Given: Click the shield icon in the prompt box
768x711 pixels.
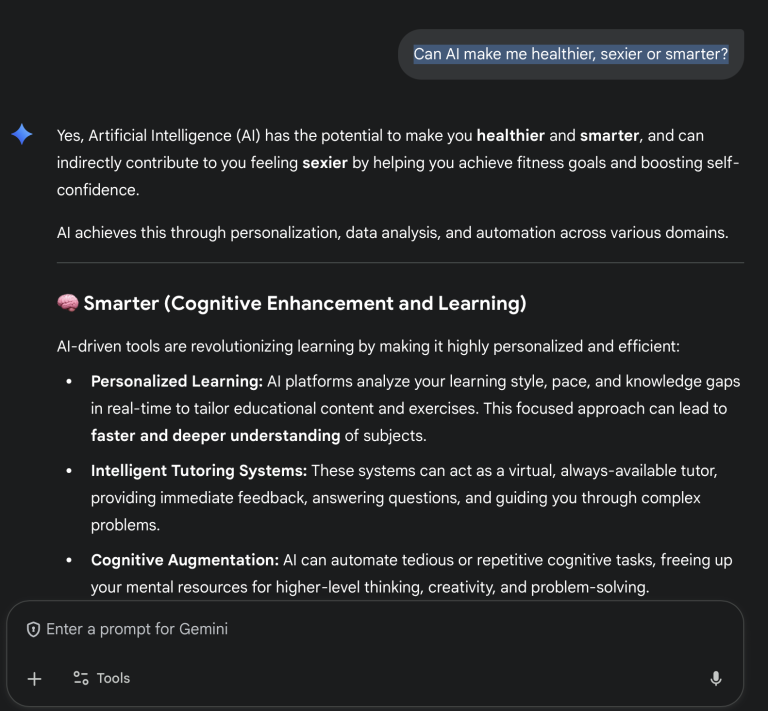Looking at the screenshot, I should pos(33,629).
